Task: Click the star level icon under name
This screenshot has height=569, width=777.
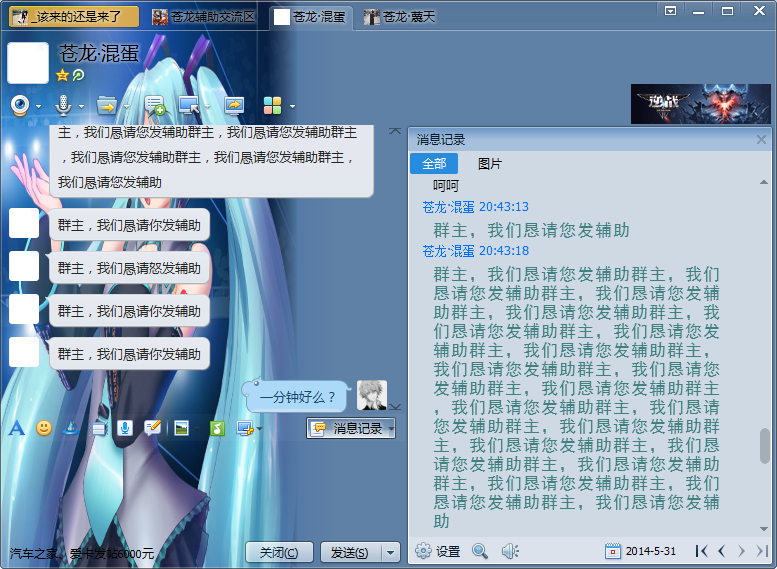Action: (x=62, y=75)
